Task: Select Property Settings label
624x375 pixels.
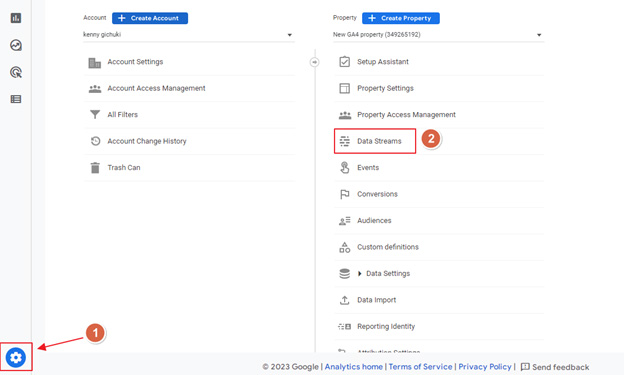Action: click(x=385, y=88)
